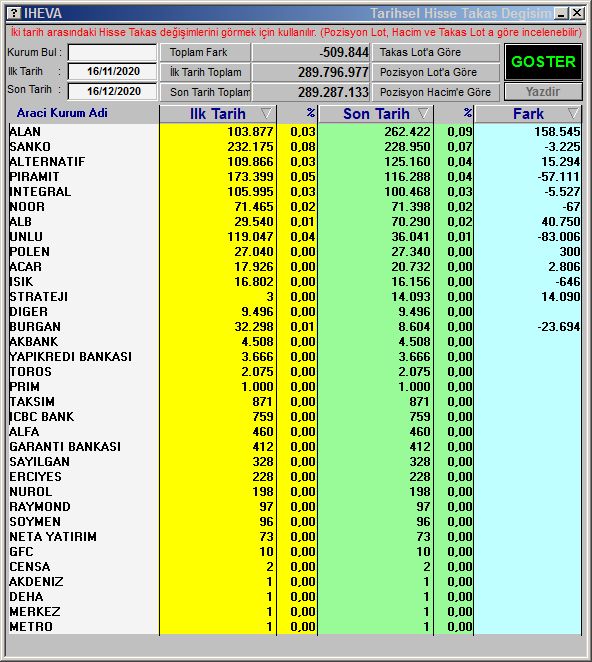This screenshot has height=662, width=592.
Task: Click the UNLU Fark value -83.006
Action: [x=559, y=237]
